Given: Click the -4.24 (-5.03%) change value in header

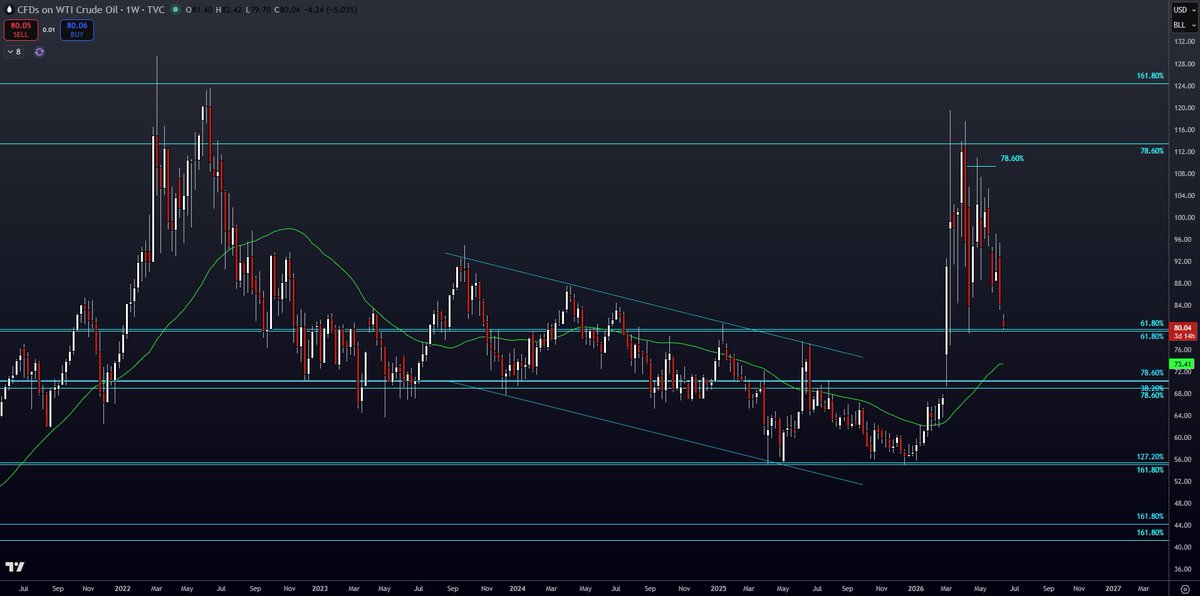Looking at the screenshot, I should click(328, 9).
